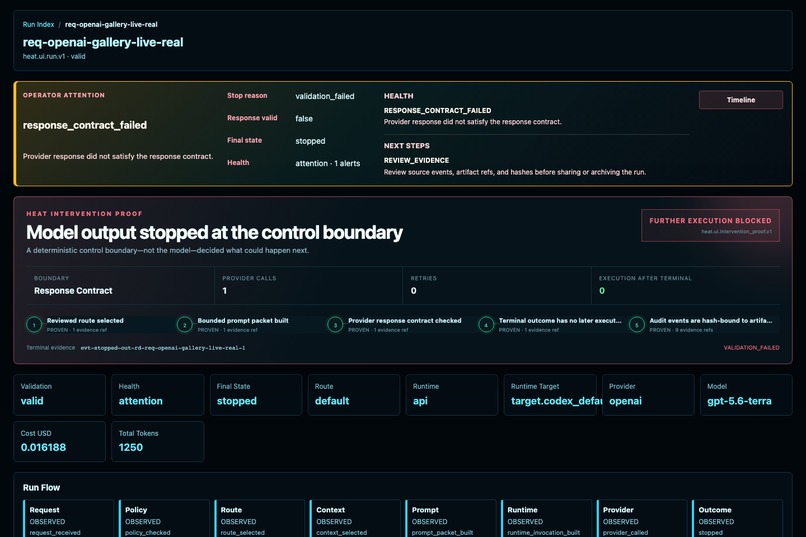Screen dimensions: 806x537
Task: Select the Validation card value 'valid'
Action: point(32,401)
